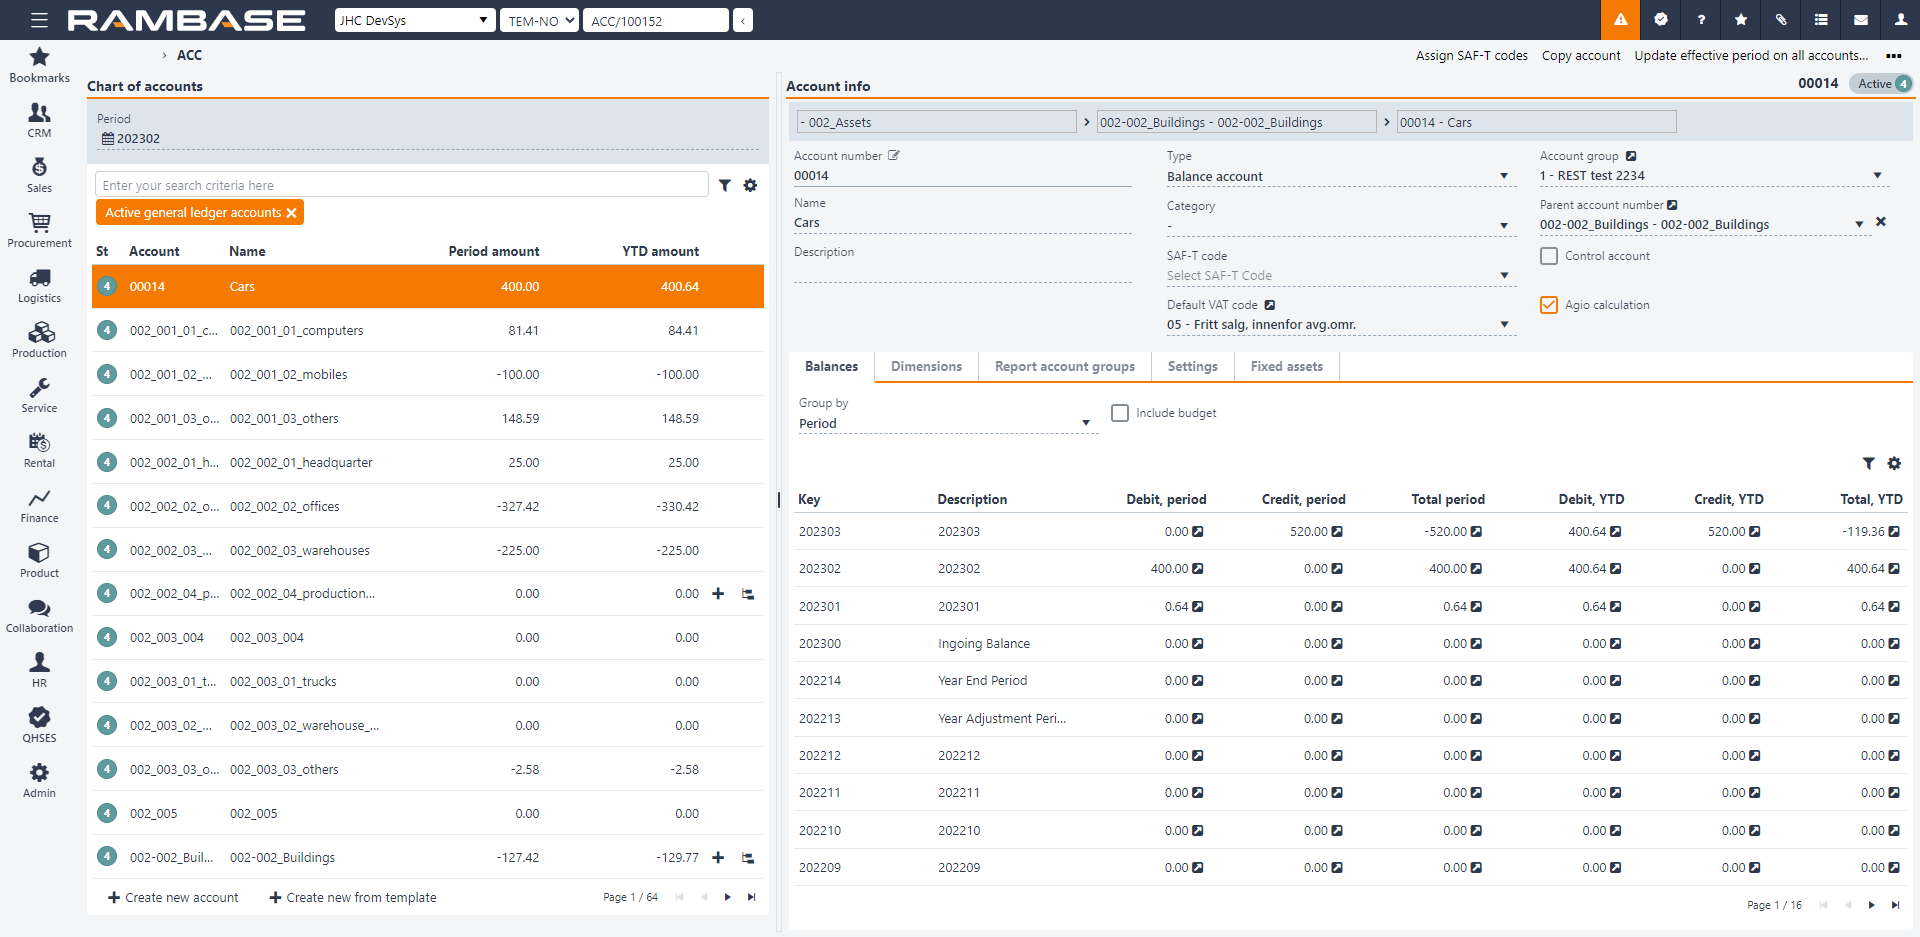
Task: Open the QHSES module
Action: (39, 726)
